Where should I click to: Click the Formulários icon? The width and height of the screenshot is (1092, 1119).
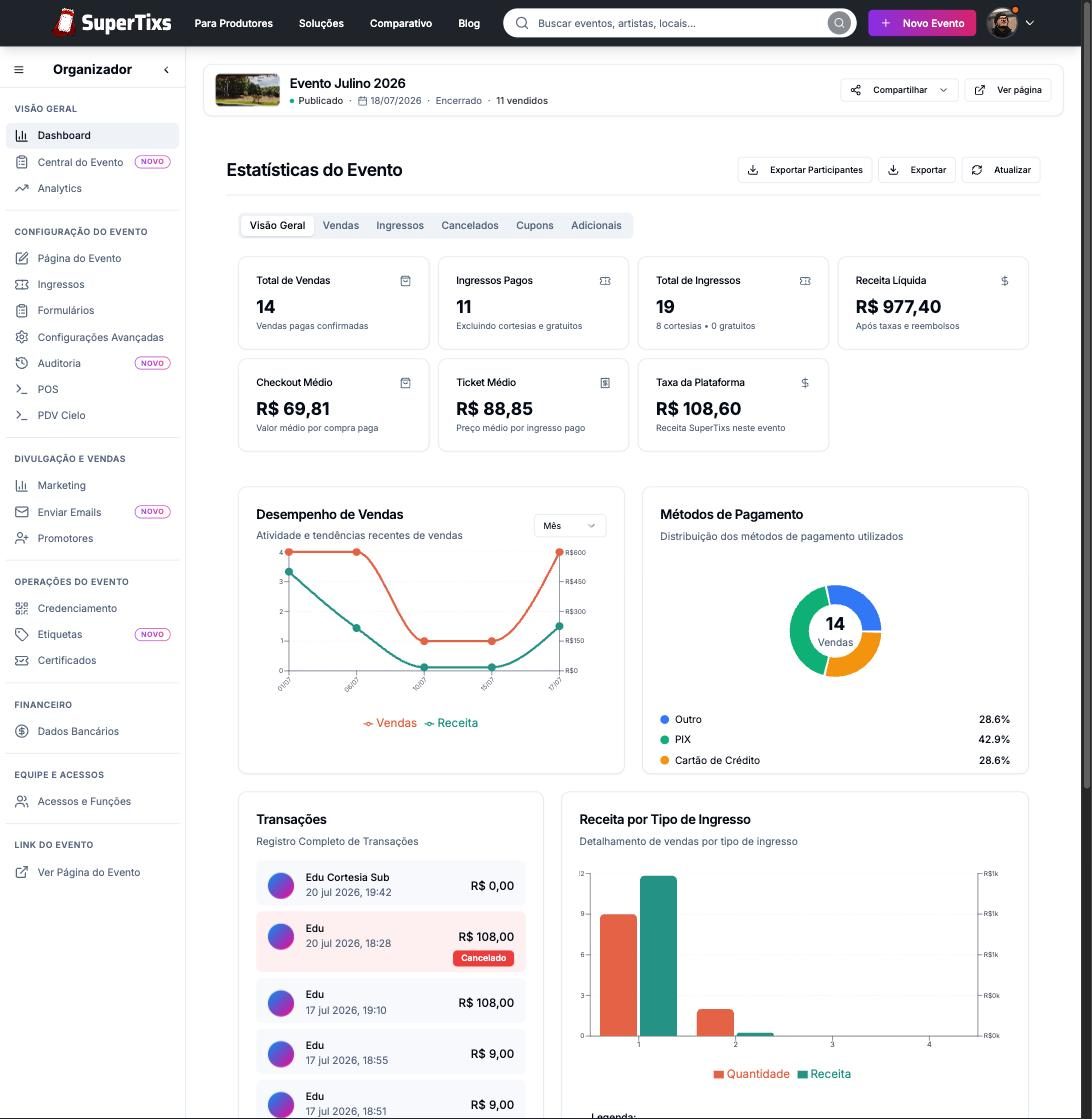tap(22, 310)
